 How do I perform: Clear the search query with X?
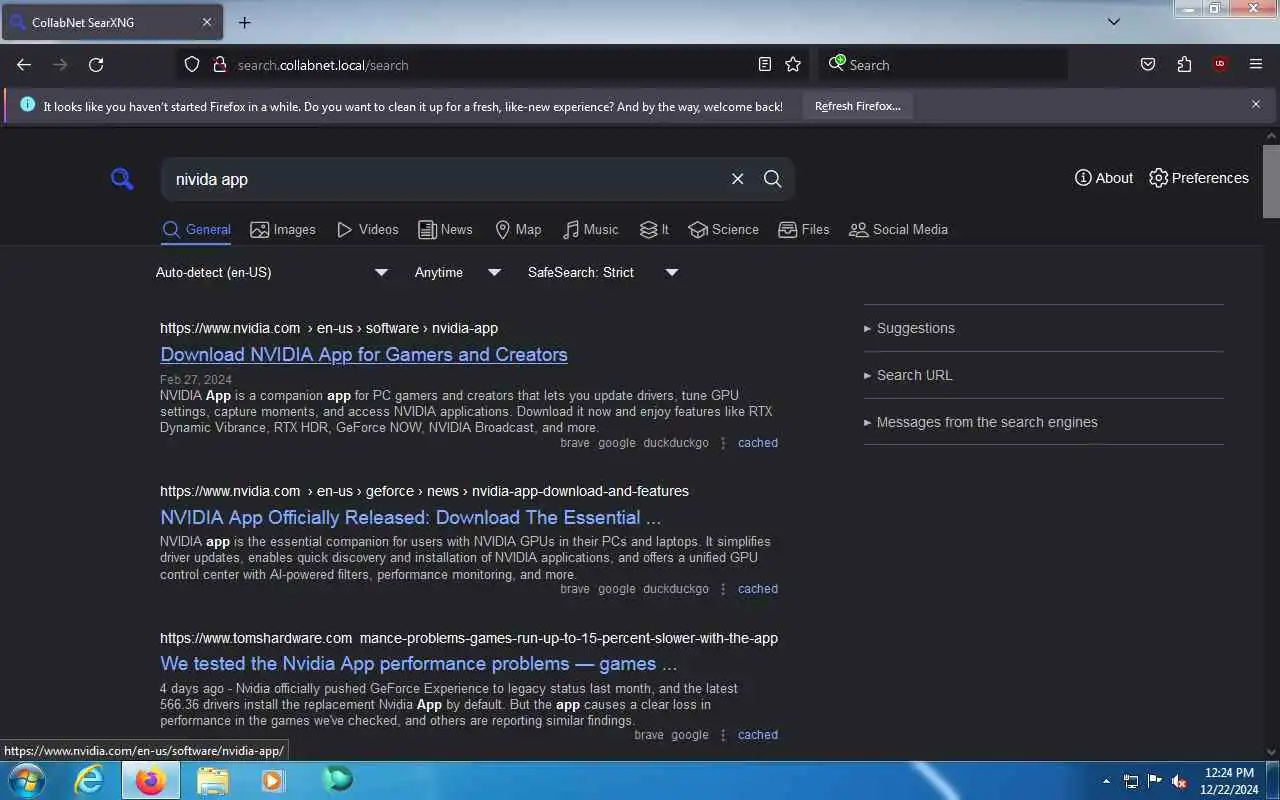[x=738, y=179]
